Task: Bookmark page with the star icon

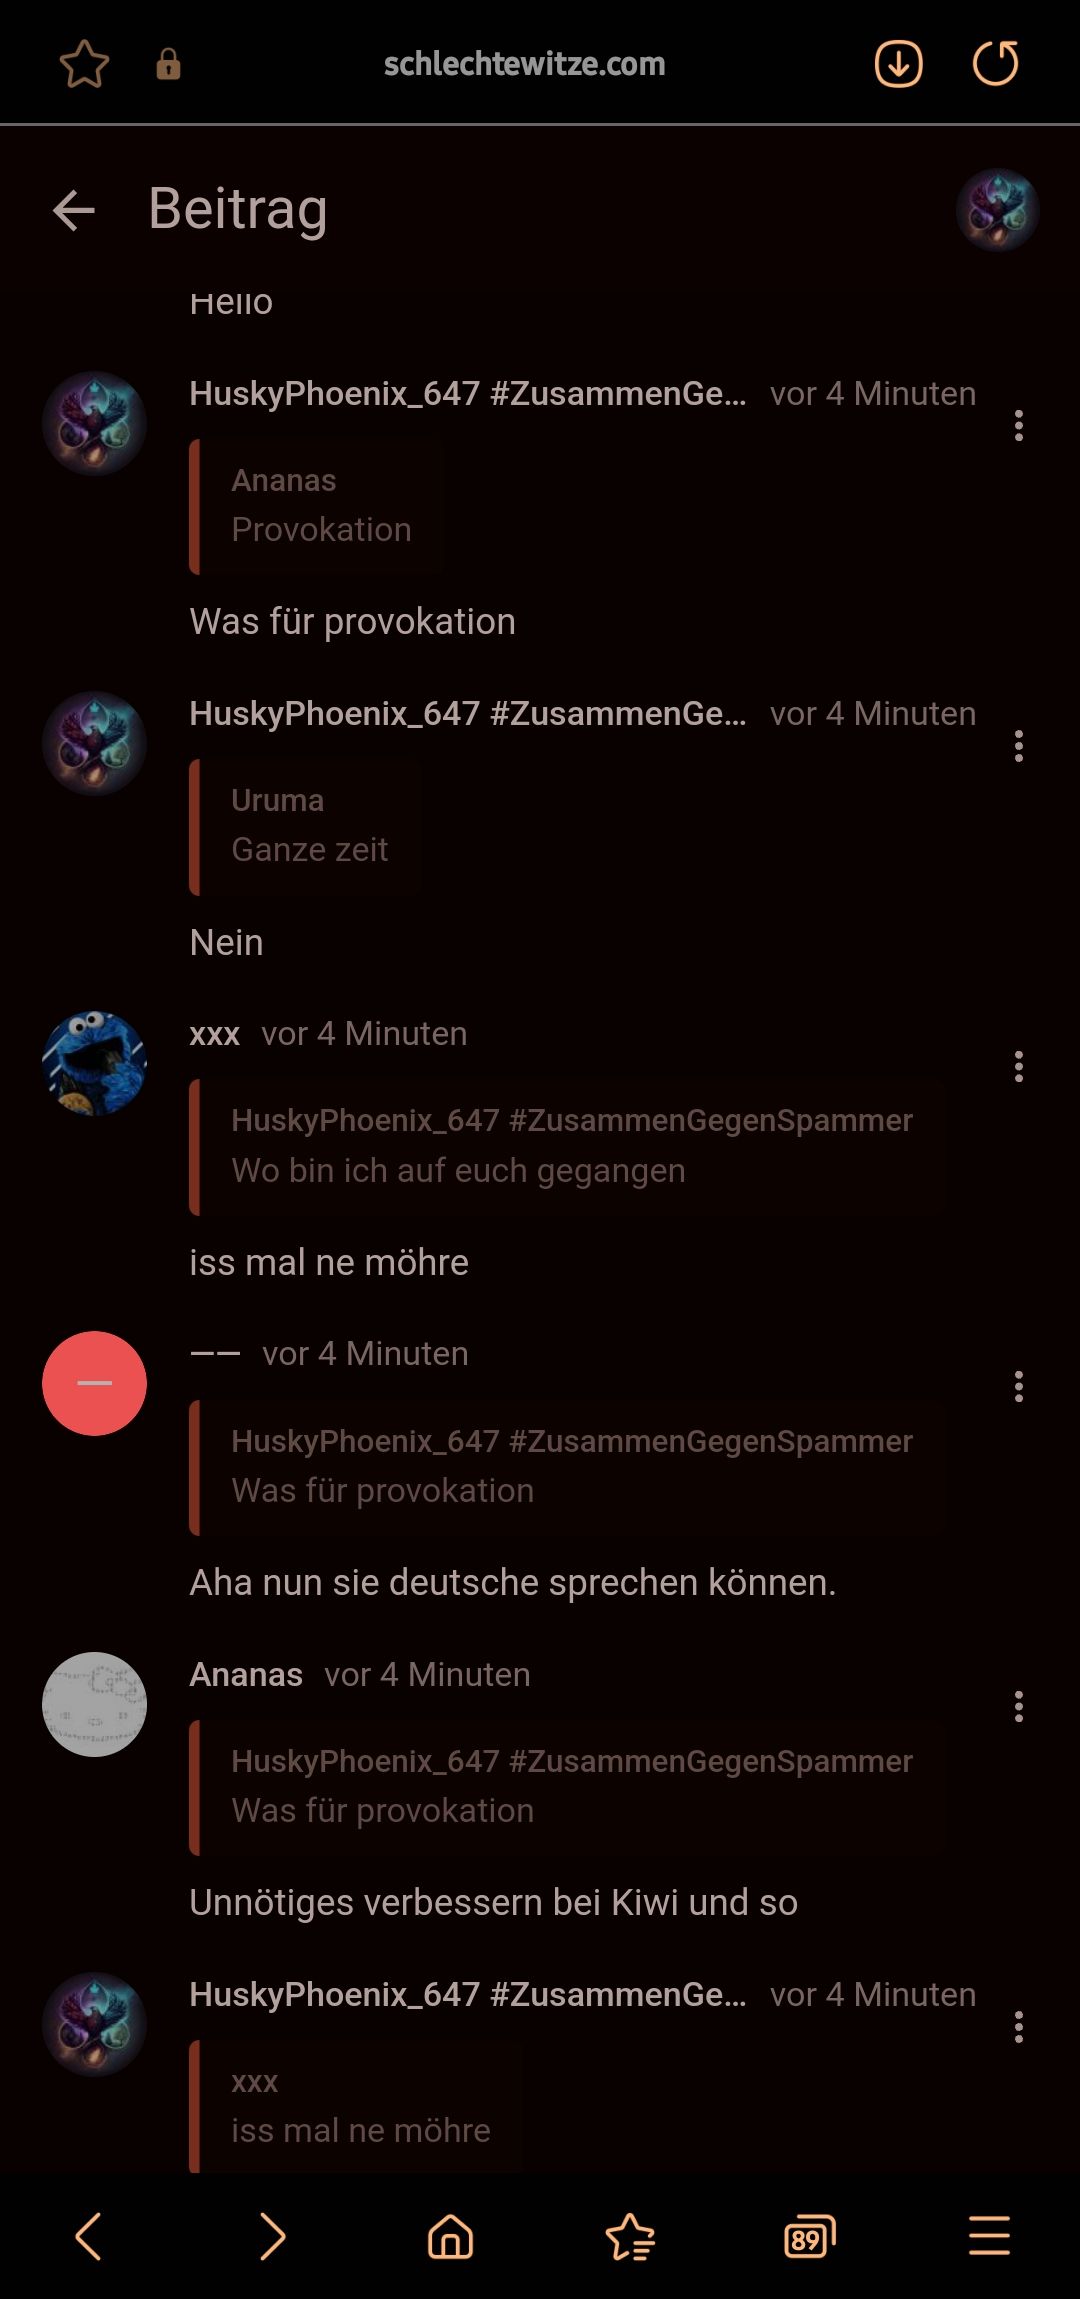Action: click(84, 64)
